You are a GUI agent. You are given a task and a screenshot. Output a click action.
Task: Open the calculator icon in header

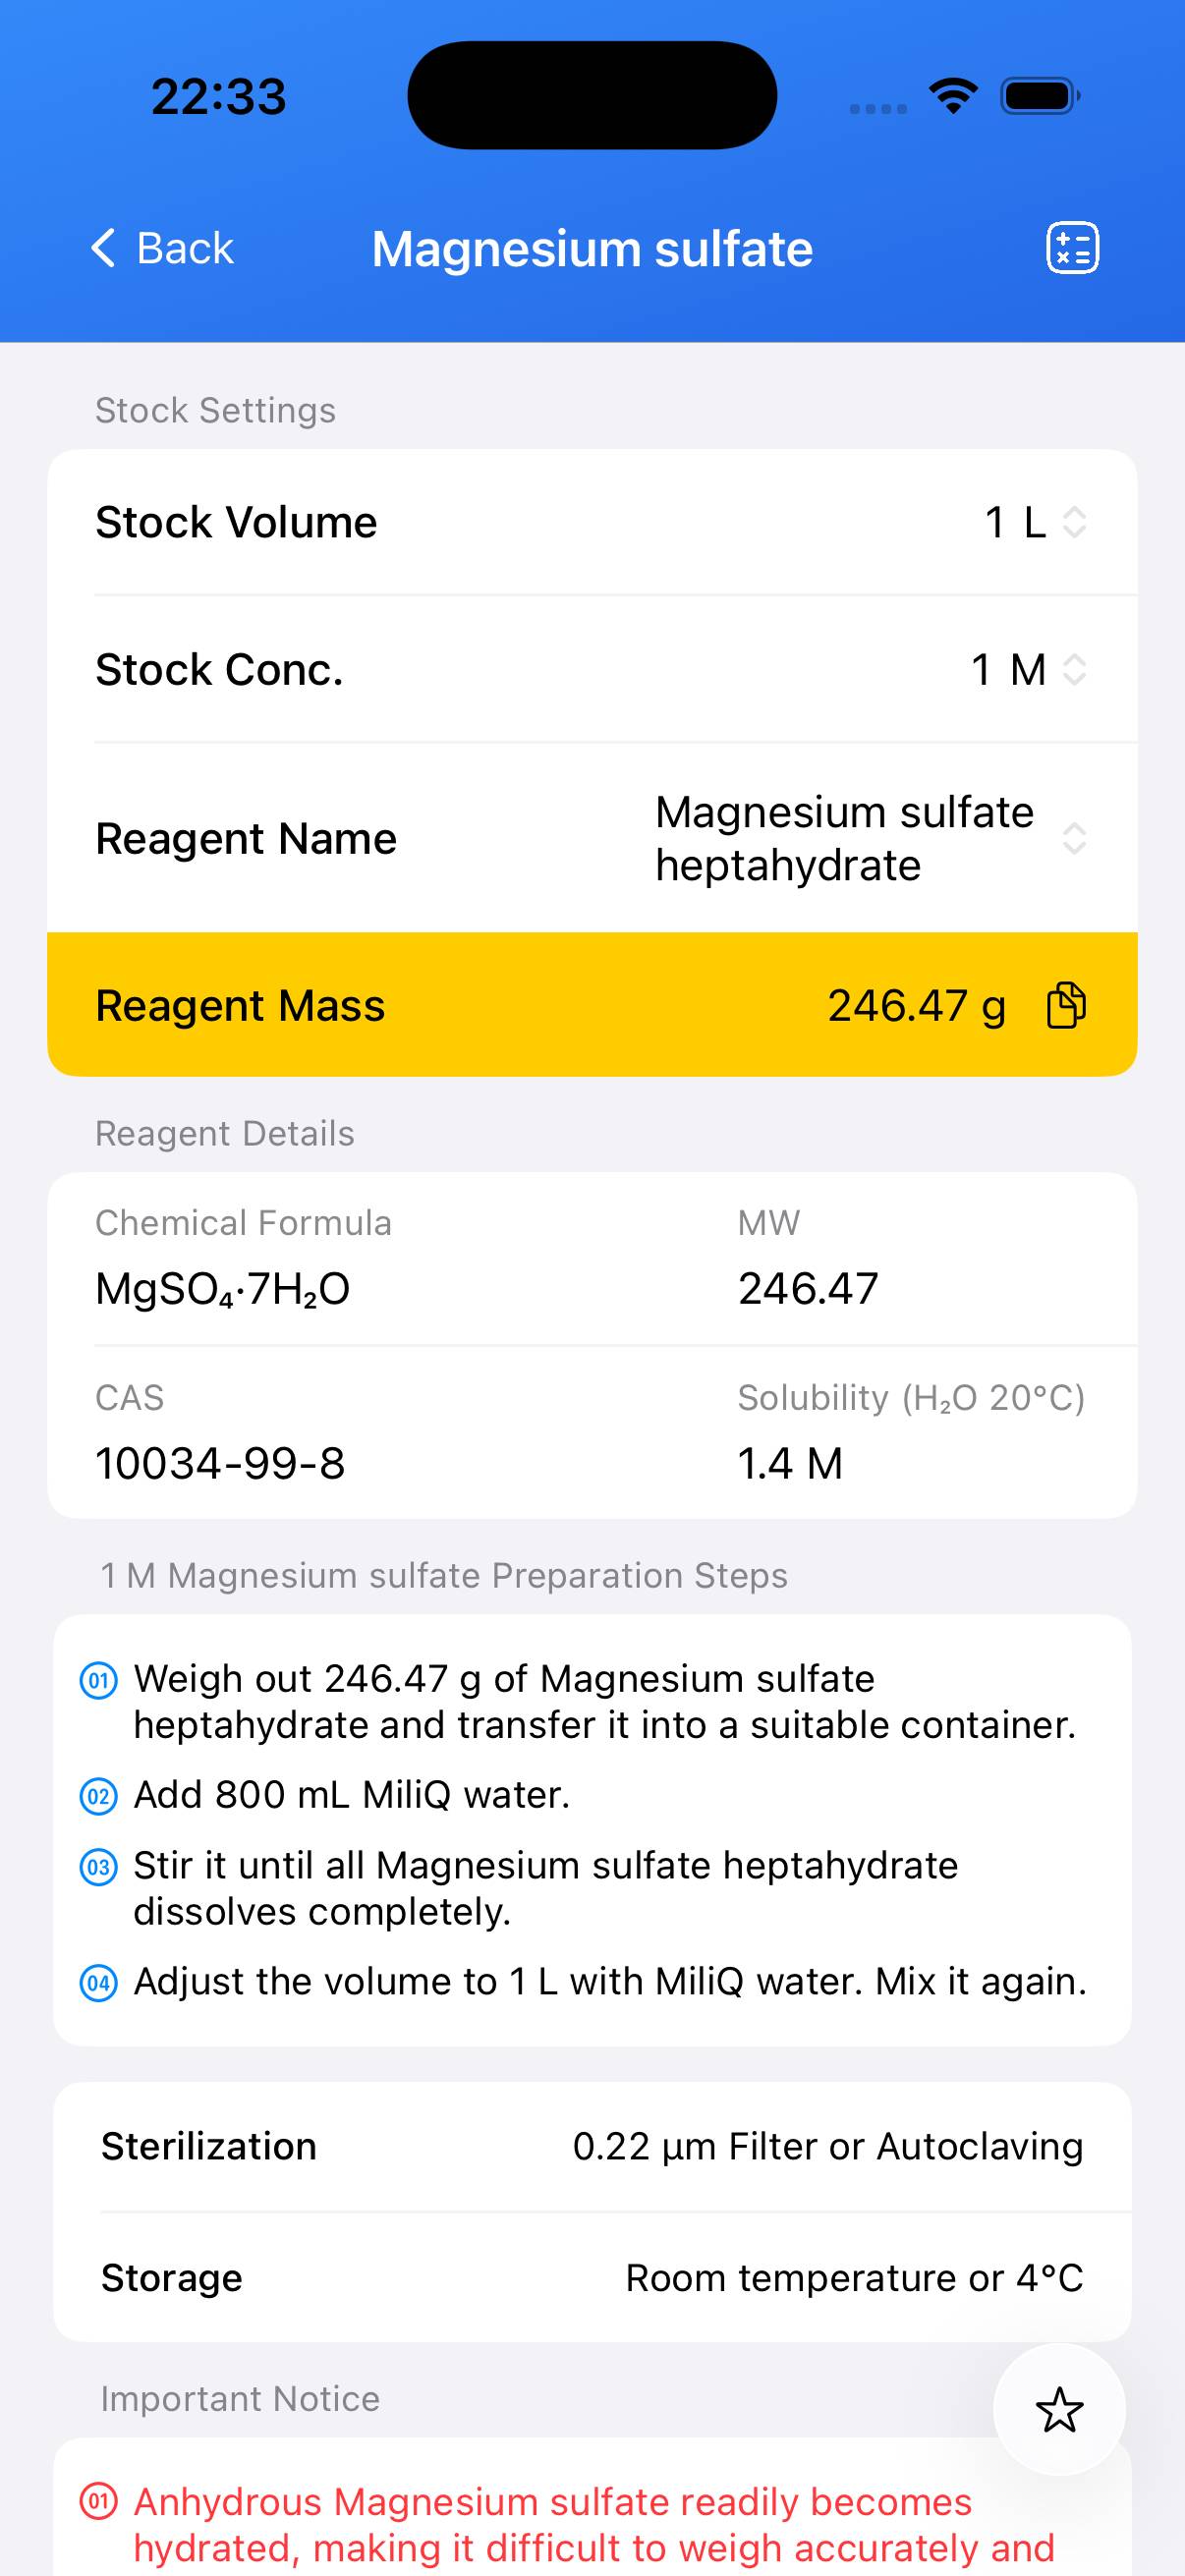[x=1072, y=248]
